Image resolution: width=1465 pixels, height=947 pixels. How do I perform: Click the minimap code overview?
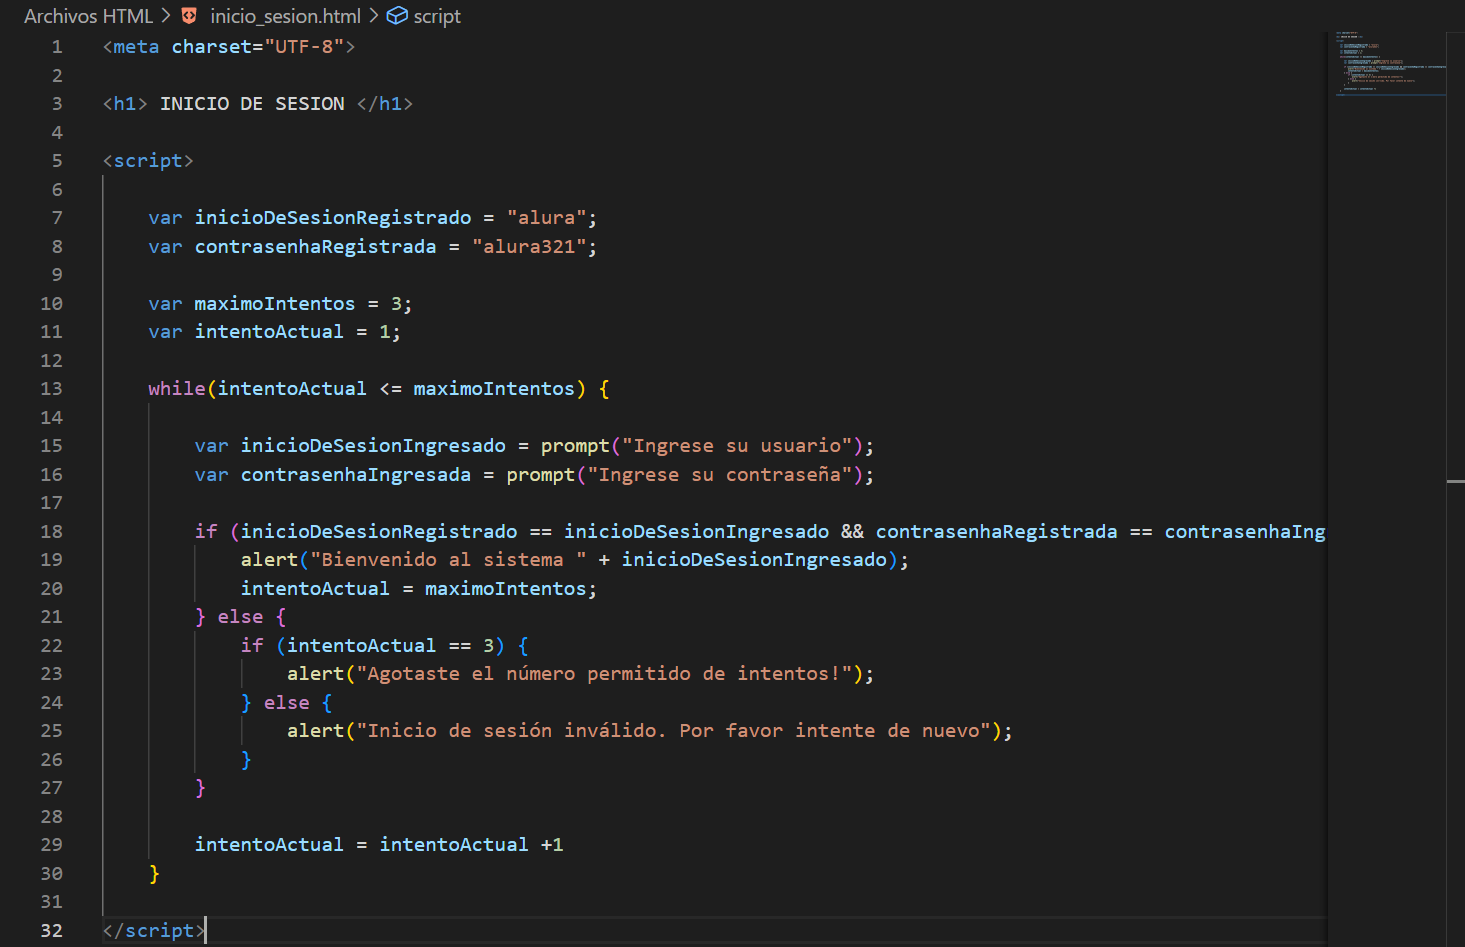tap(1390, 64)
